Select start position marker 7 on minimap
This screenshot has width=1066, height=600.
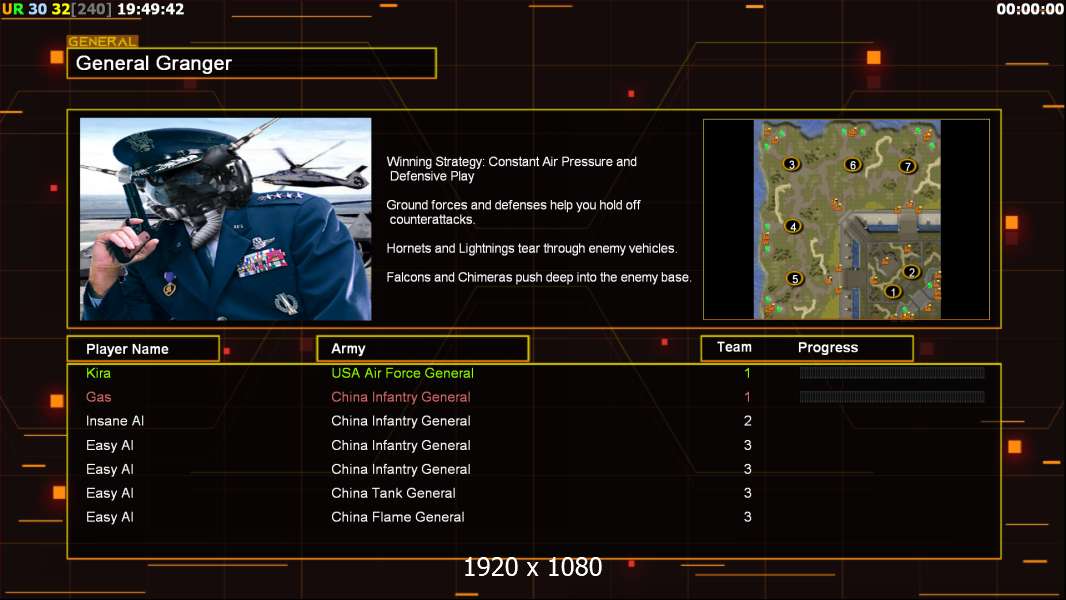(907, 166)
